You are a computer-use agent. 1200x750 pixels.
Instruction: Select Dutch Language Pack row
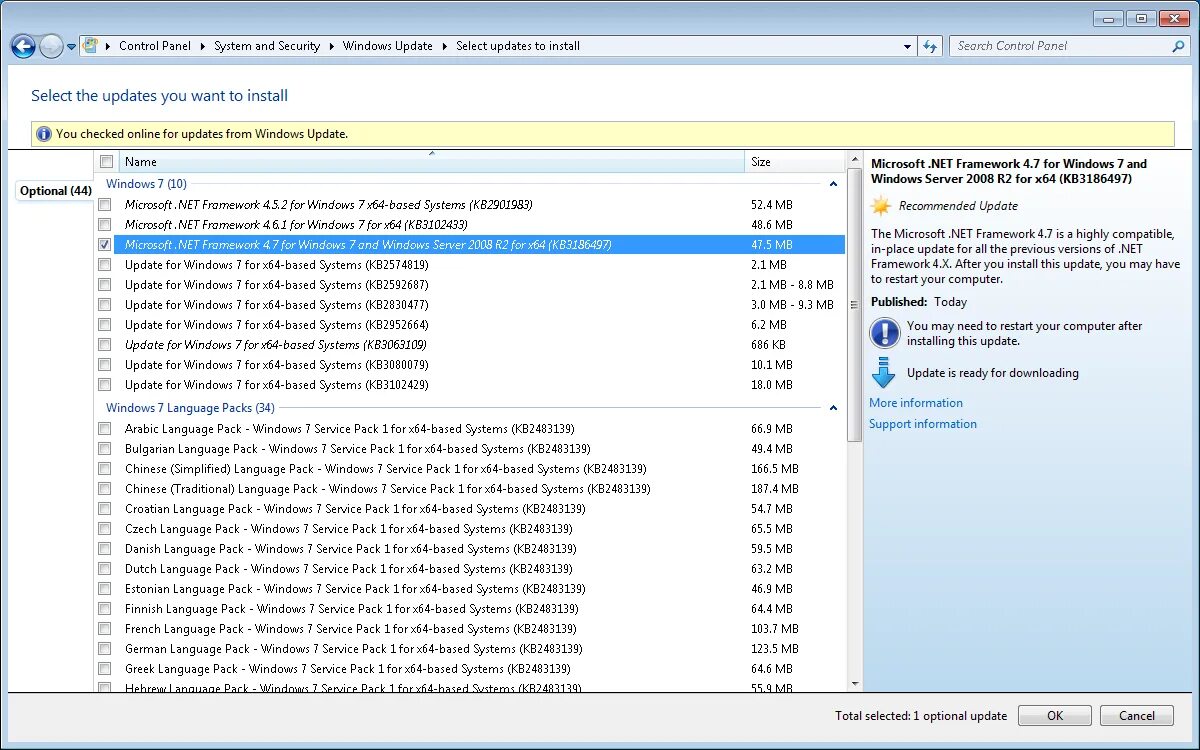point(470,569)
